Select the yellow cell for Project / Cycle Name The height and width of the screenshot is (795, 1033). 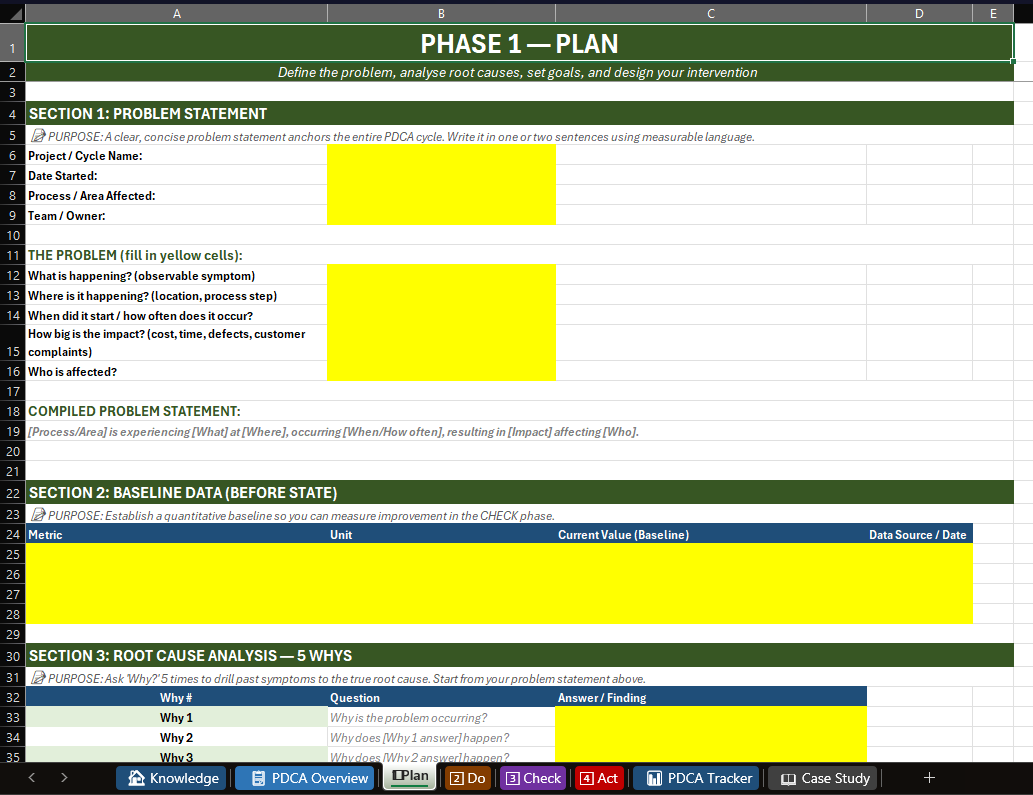pyautogui.click(x=441, y=156)
